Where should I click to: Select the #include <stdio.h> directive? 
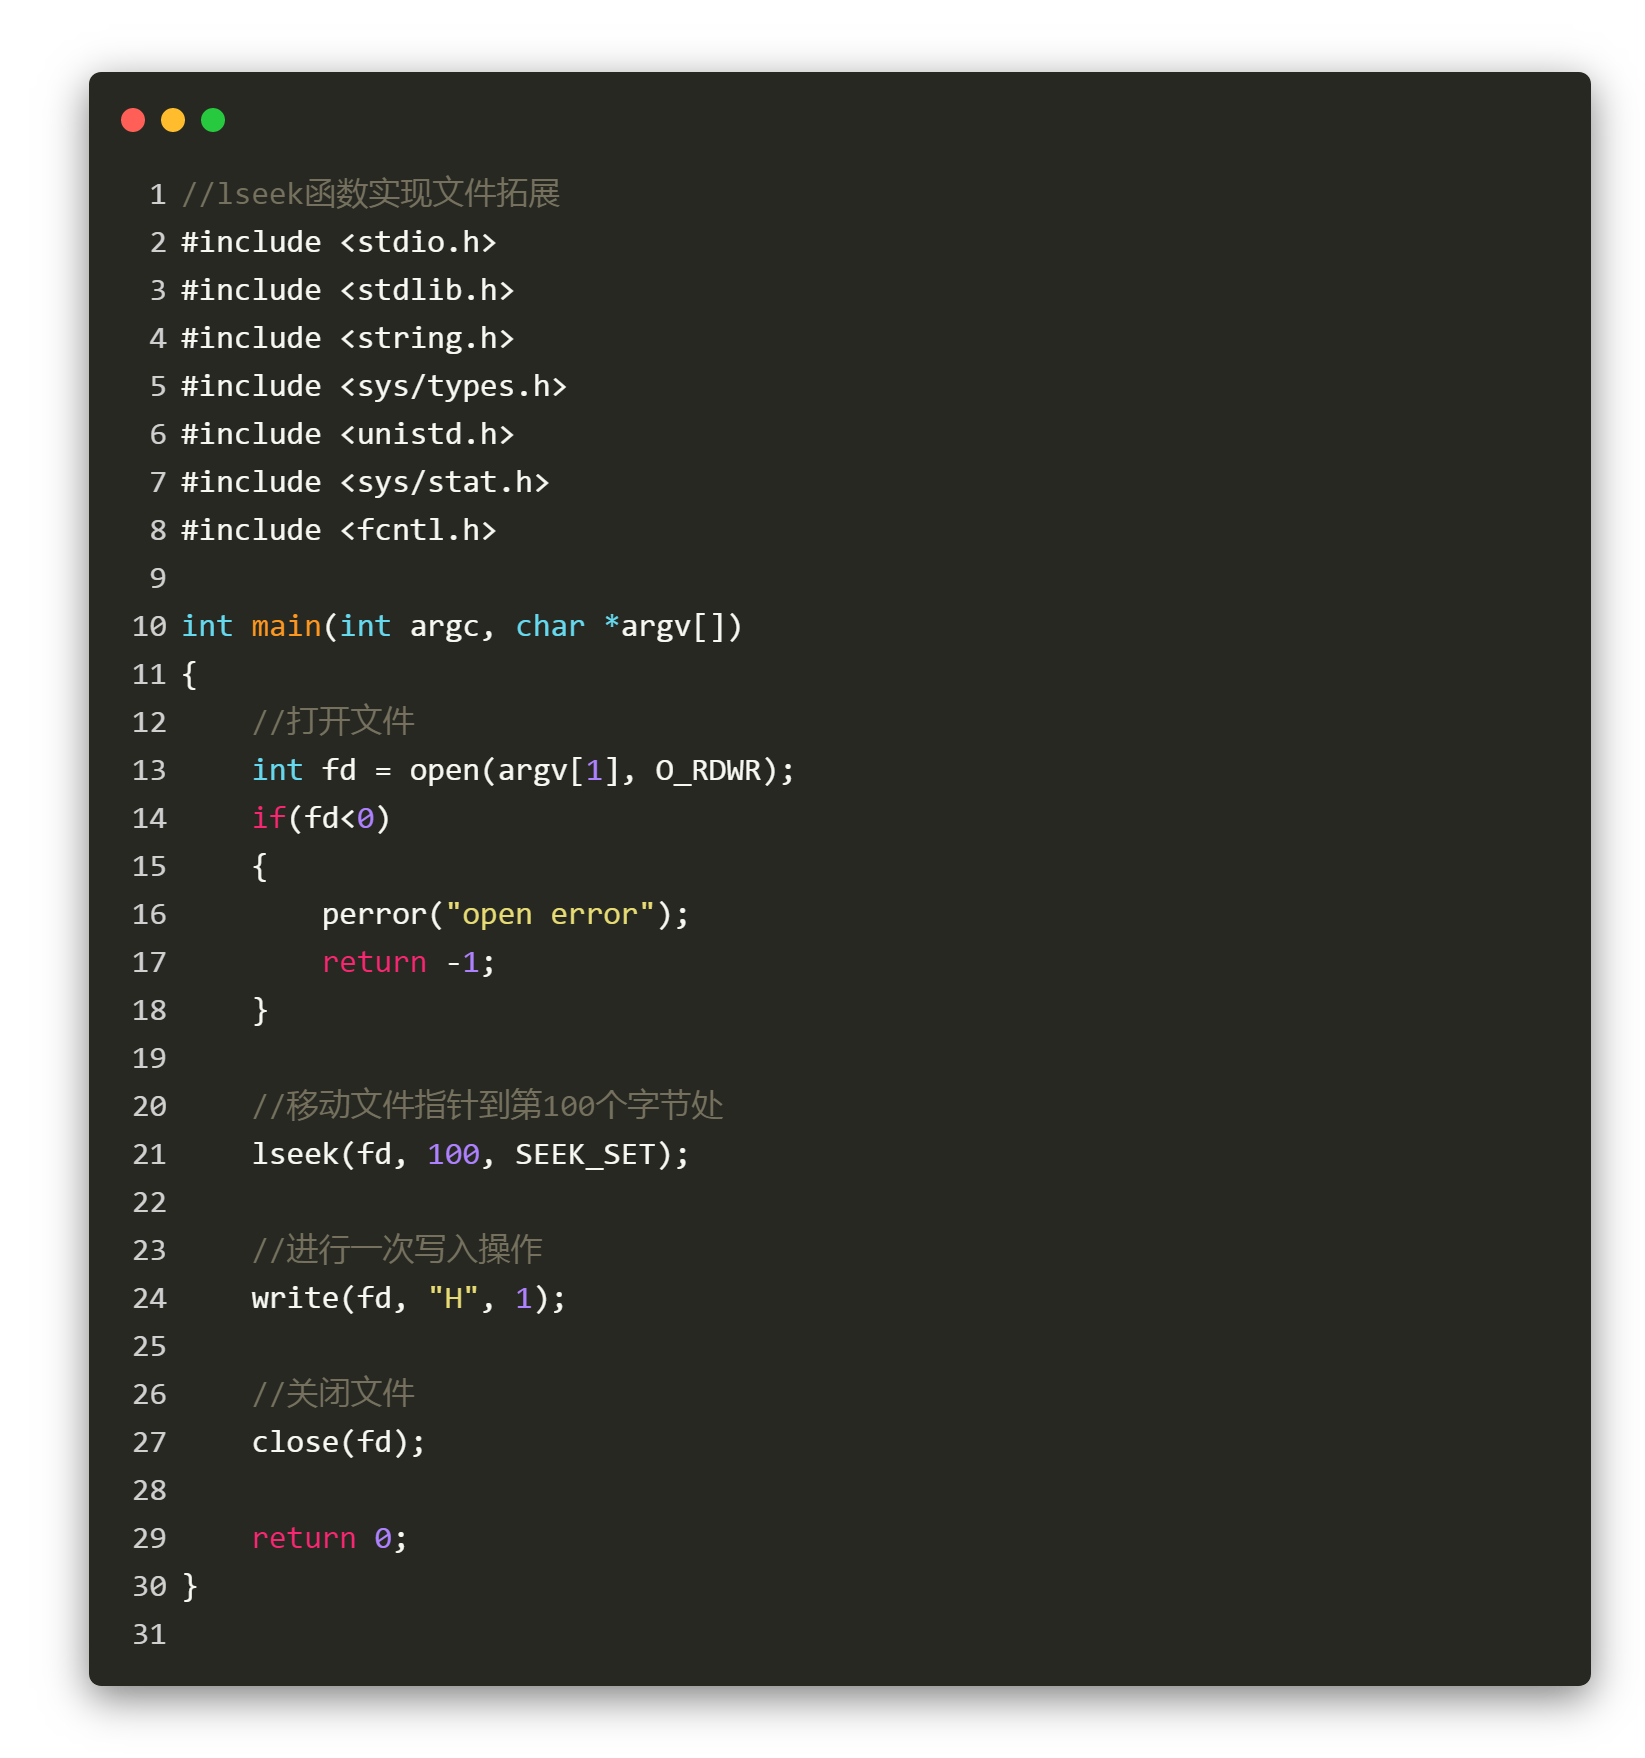(x=339, y=241)
